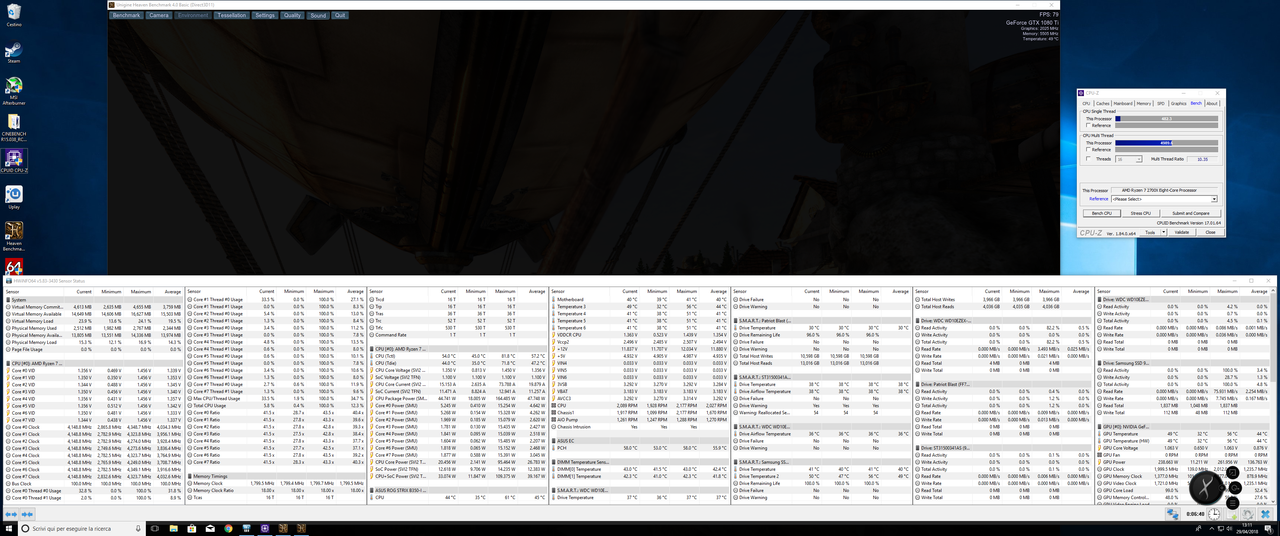The width and height of the screenshot is (1280, 536).
Task: Open the Quality menu in Heaven
Action: (x=292, y=16)
